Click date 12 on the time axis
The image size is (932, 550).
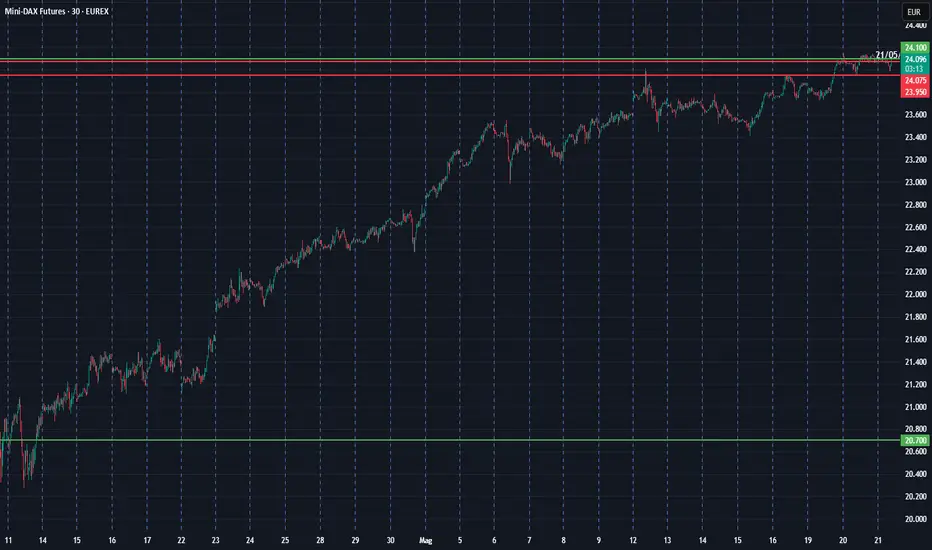pyautogui.click(x=634, y=539)
